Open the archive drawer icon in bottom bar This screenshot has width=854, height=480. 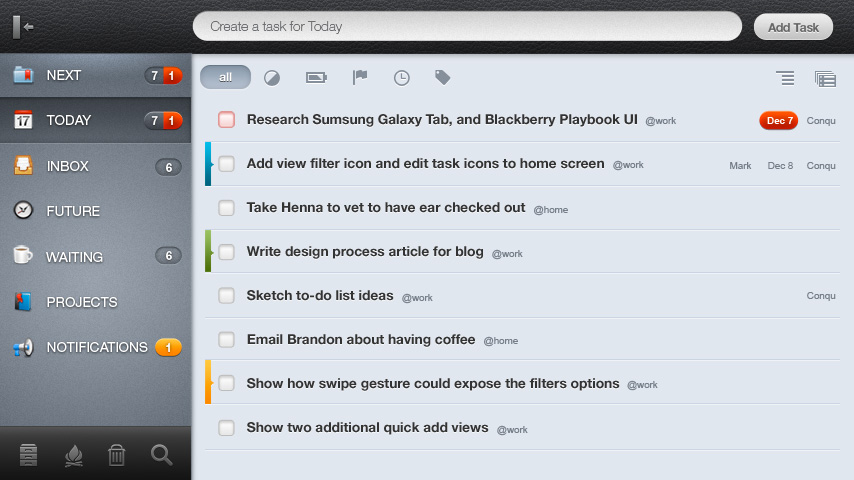click(x=28, y=455)
